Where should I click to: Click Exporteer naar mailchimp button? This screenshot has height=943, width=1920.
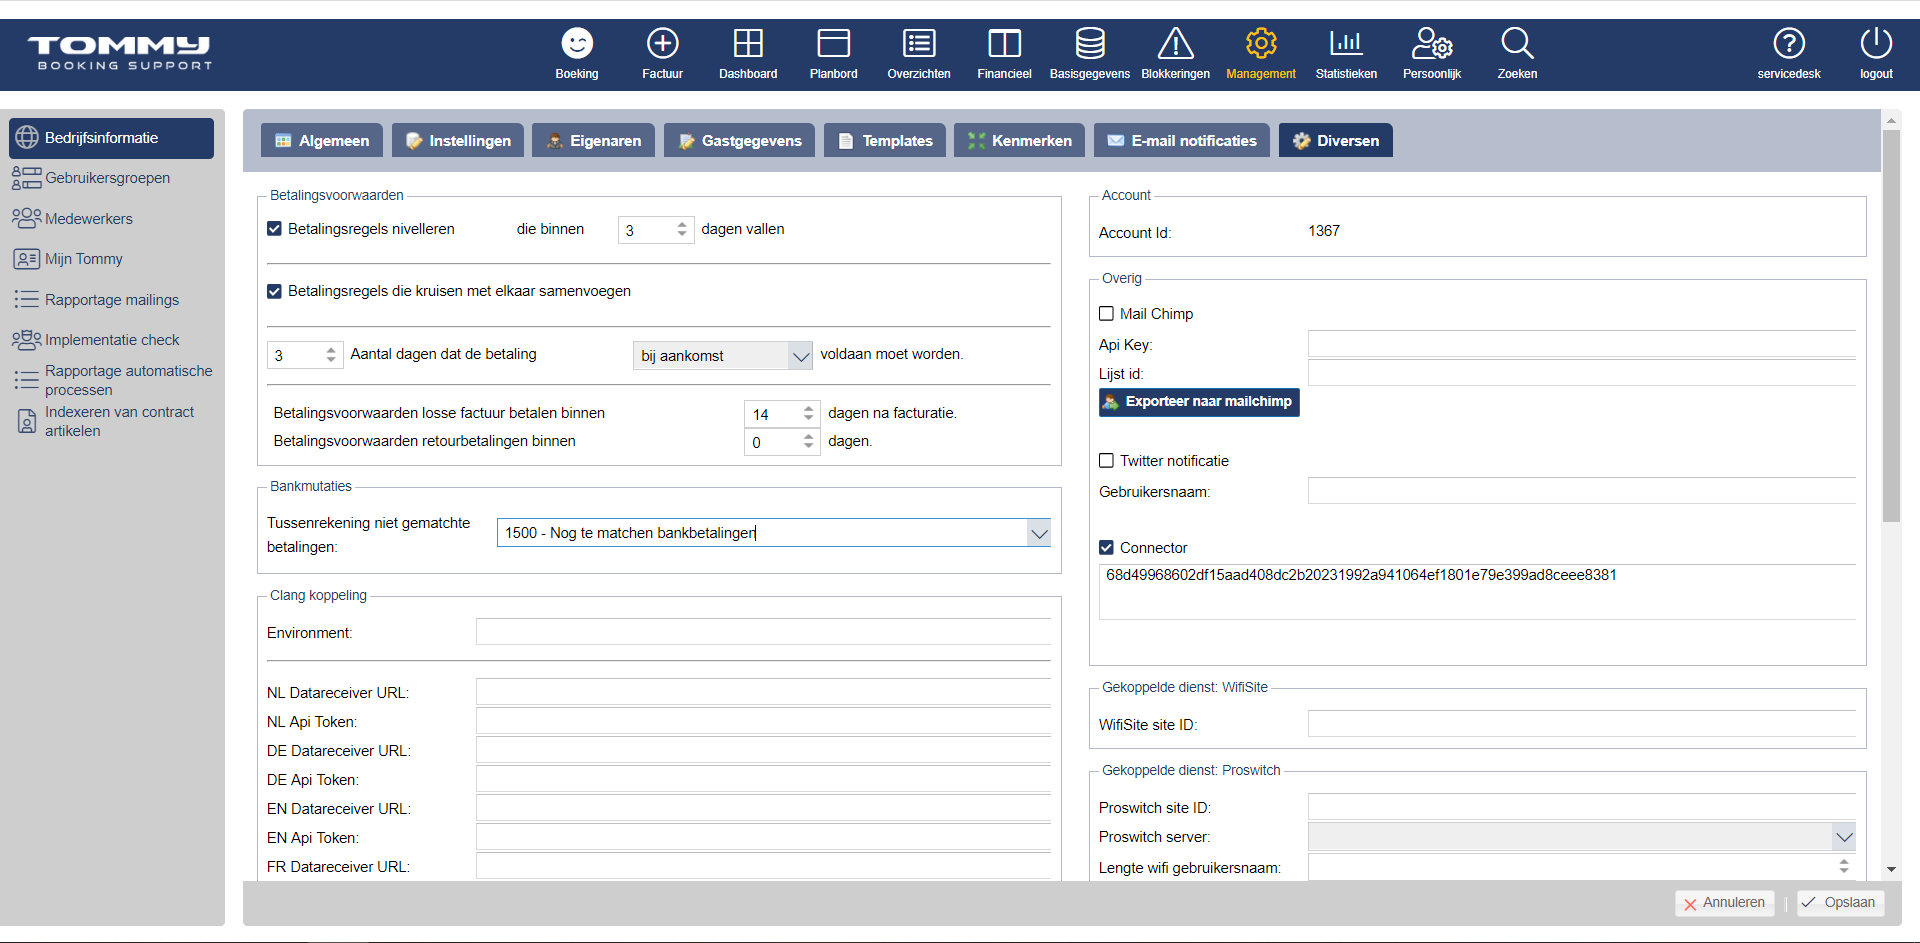pyautogui.click(x=1199, y=402)
